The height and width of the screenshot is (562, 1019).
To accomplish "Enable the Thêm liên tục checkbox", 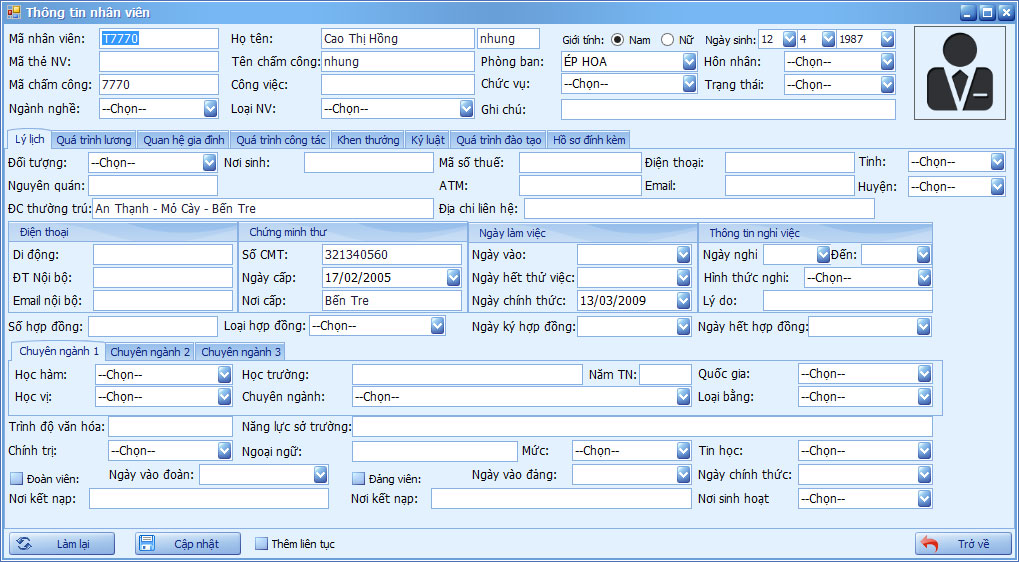I will tap(261, 544).
